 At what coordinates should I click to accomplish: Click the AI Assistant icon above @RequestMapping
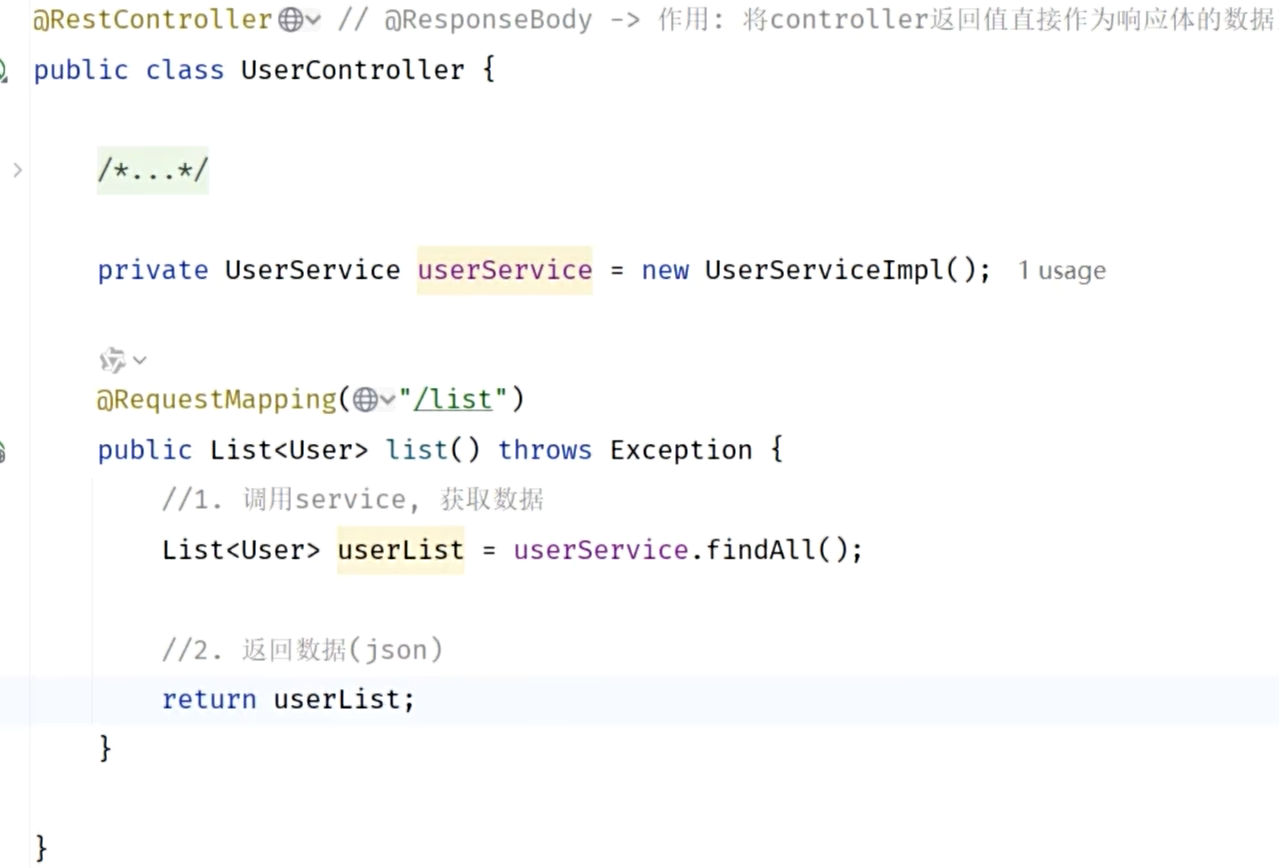[x=113, y=359]
